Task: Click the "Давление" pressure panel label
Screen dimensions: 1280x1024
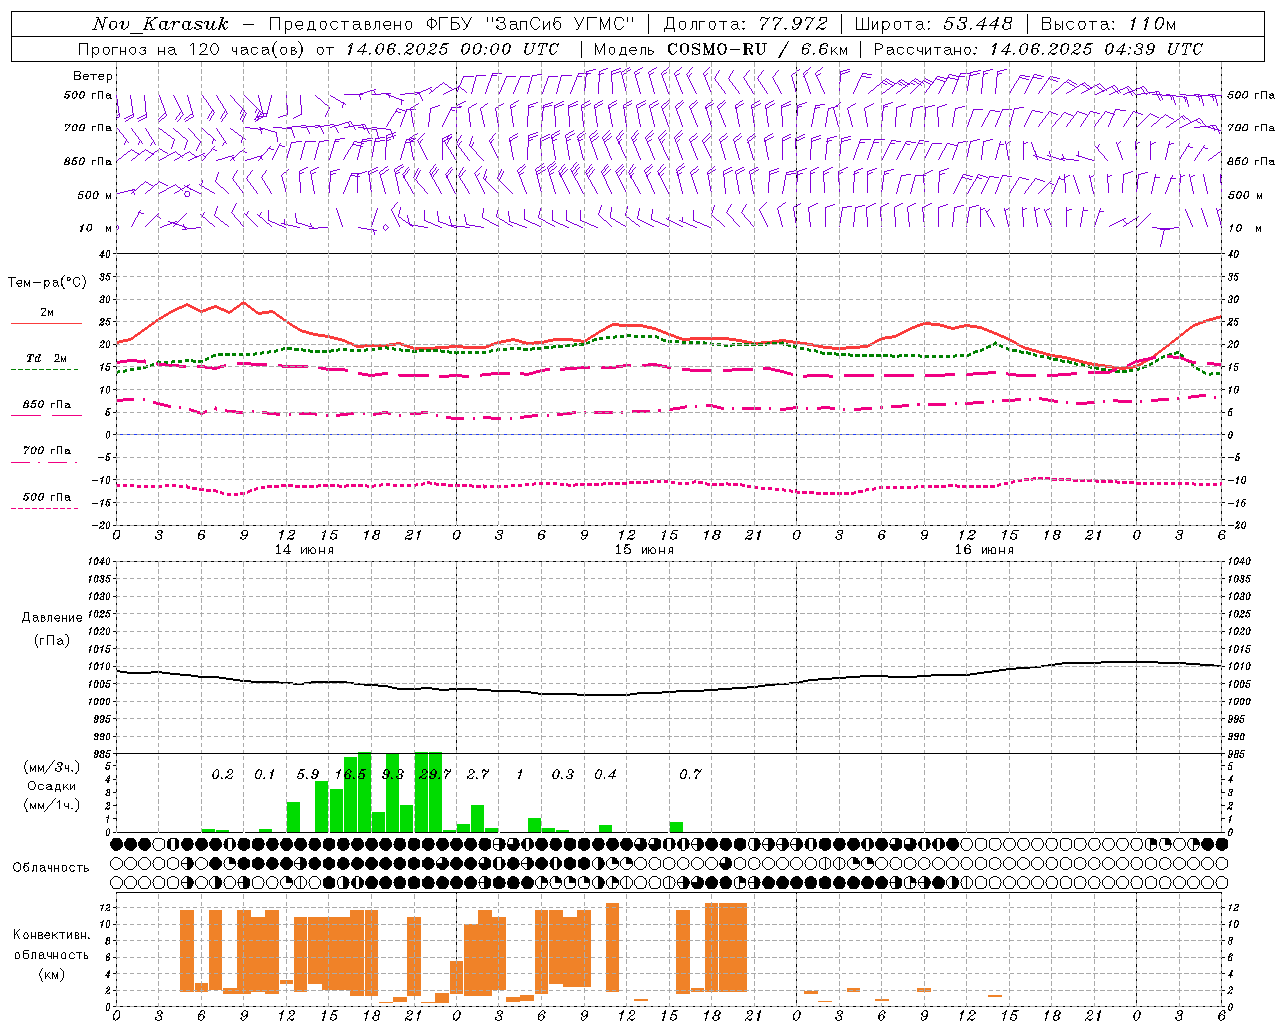Action: 52,618
